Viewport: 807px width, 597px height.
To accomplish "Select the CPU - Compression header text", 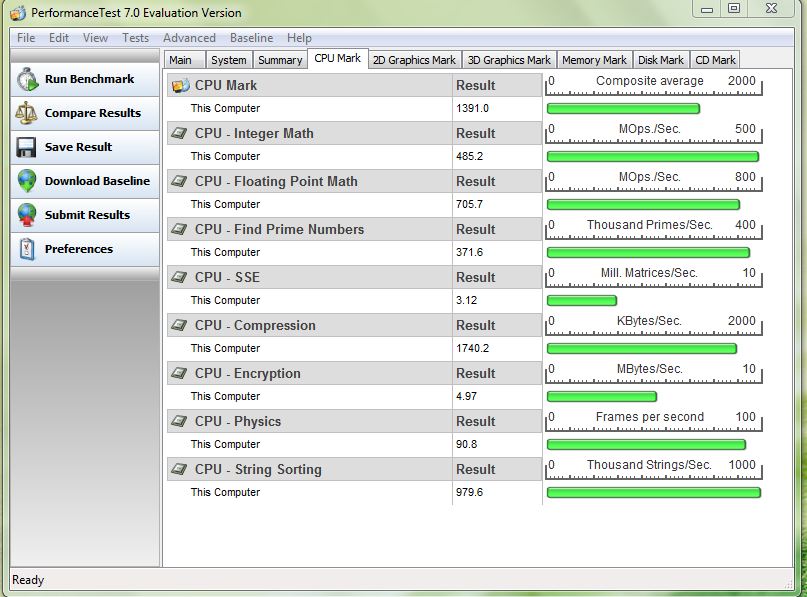I will (x=255, y=325).
